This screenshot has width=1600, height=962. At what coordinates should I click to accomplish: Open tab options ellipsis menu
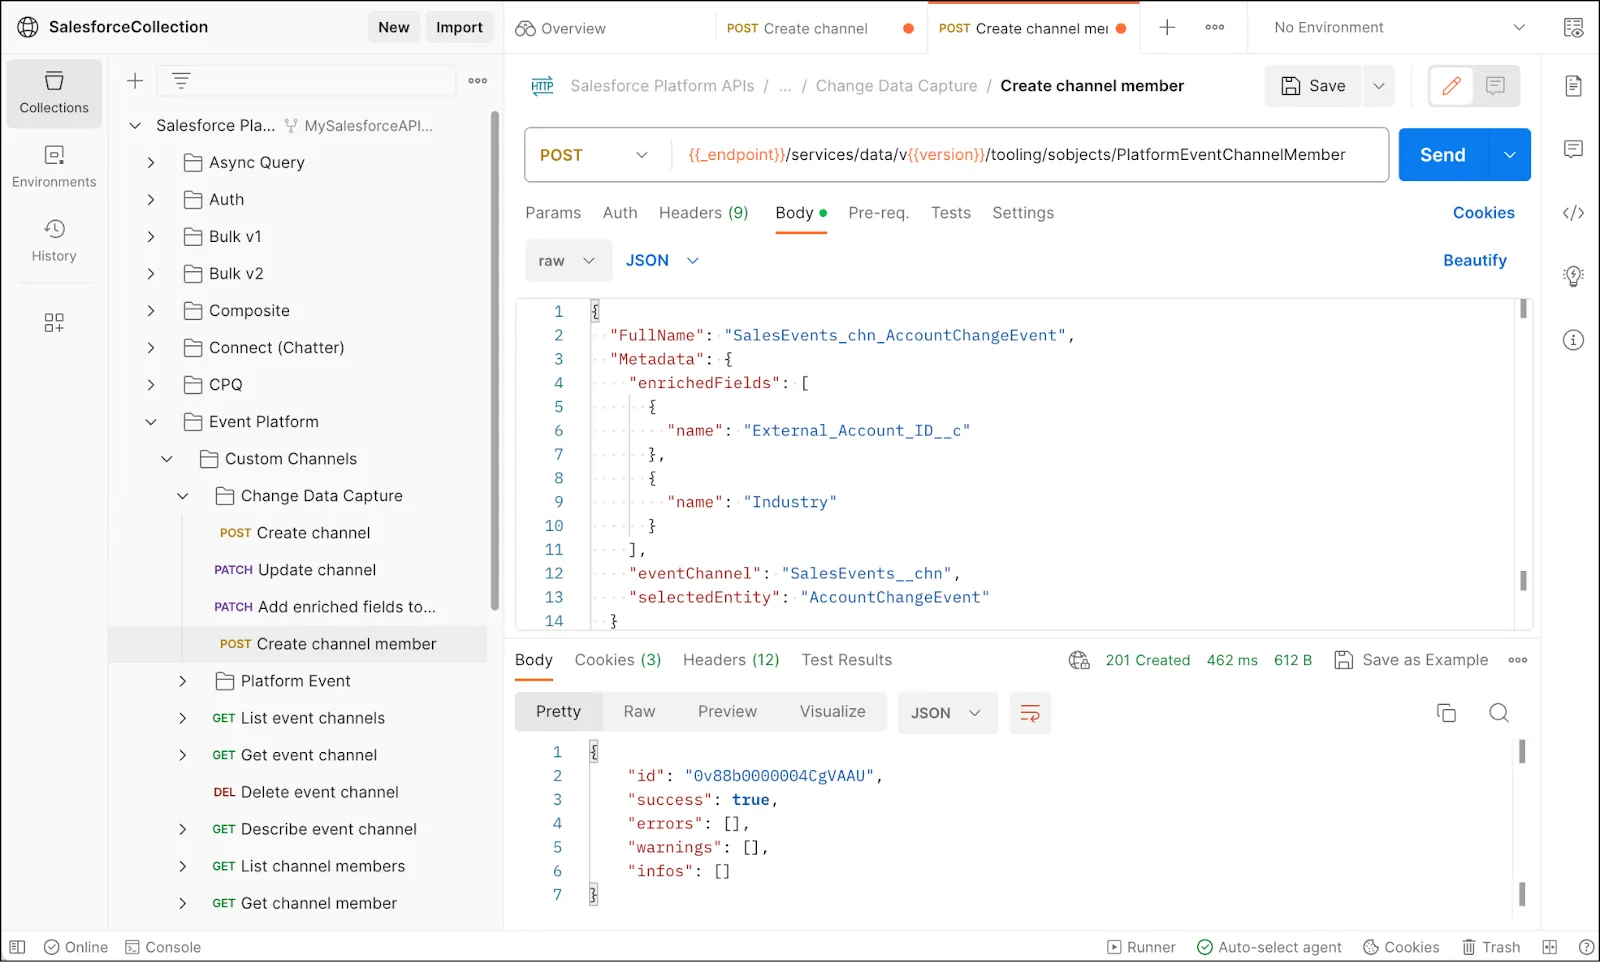point(1215,28)
